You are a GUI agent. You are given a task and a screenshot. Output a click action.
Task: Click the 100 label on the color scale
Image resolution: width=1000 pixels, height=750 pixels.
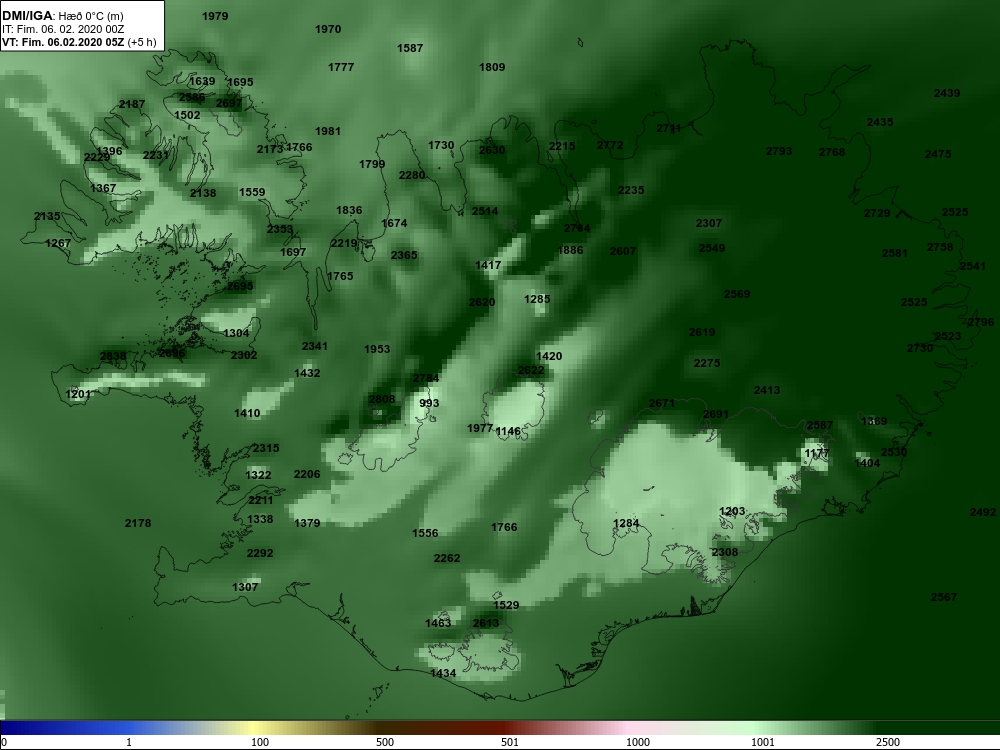click(260, 742)
